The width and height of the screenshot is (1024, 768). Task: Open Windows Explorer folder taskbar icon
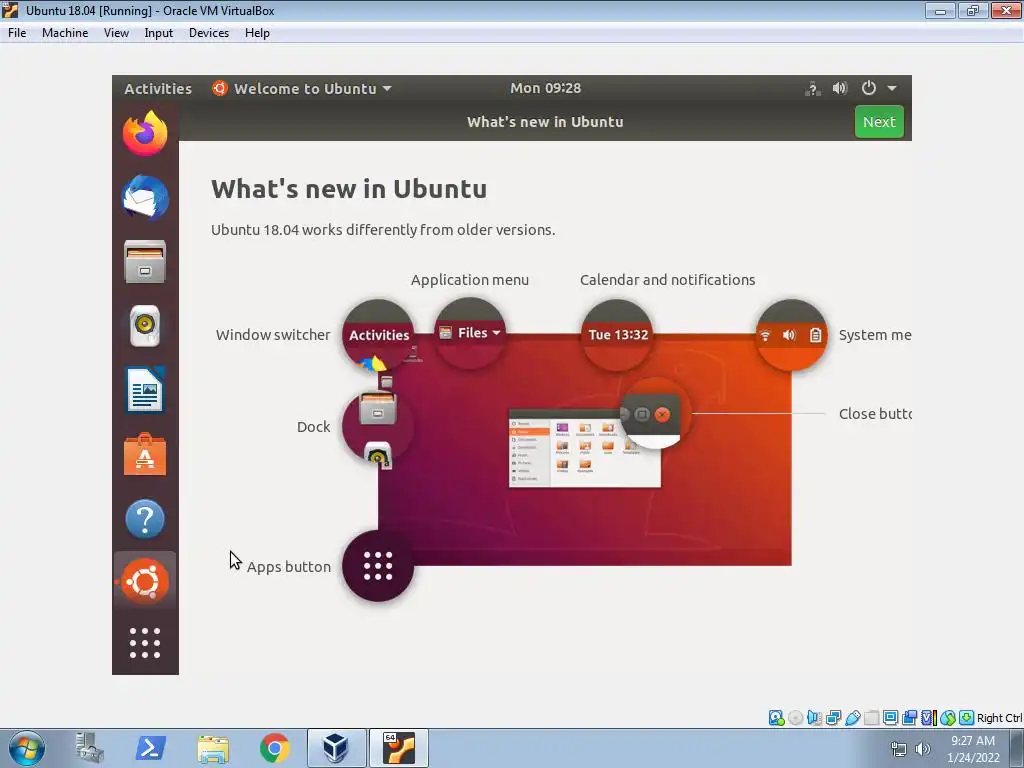coord(213,749)
